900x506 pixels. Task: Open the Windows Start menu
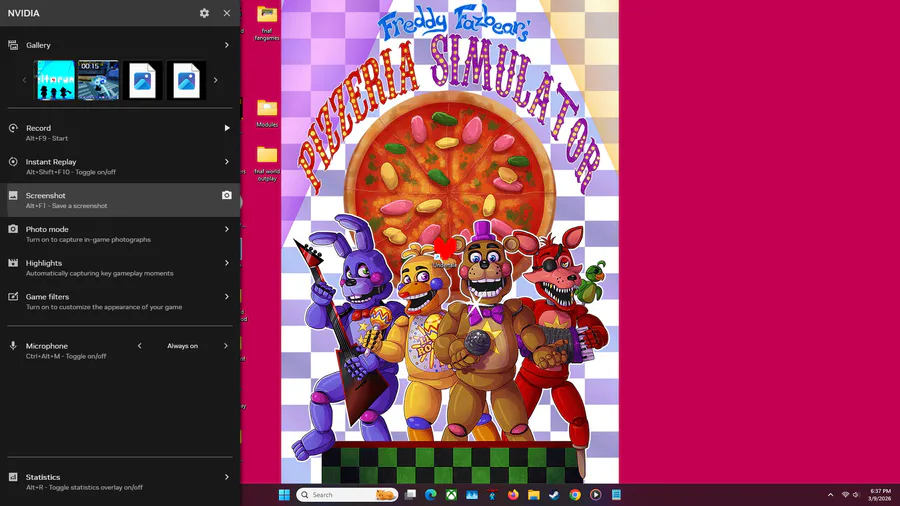(x=284, y=495)
